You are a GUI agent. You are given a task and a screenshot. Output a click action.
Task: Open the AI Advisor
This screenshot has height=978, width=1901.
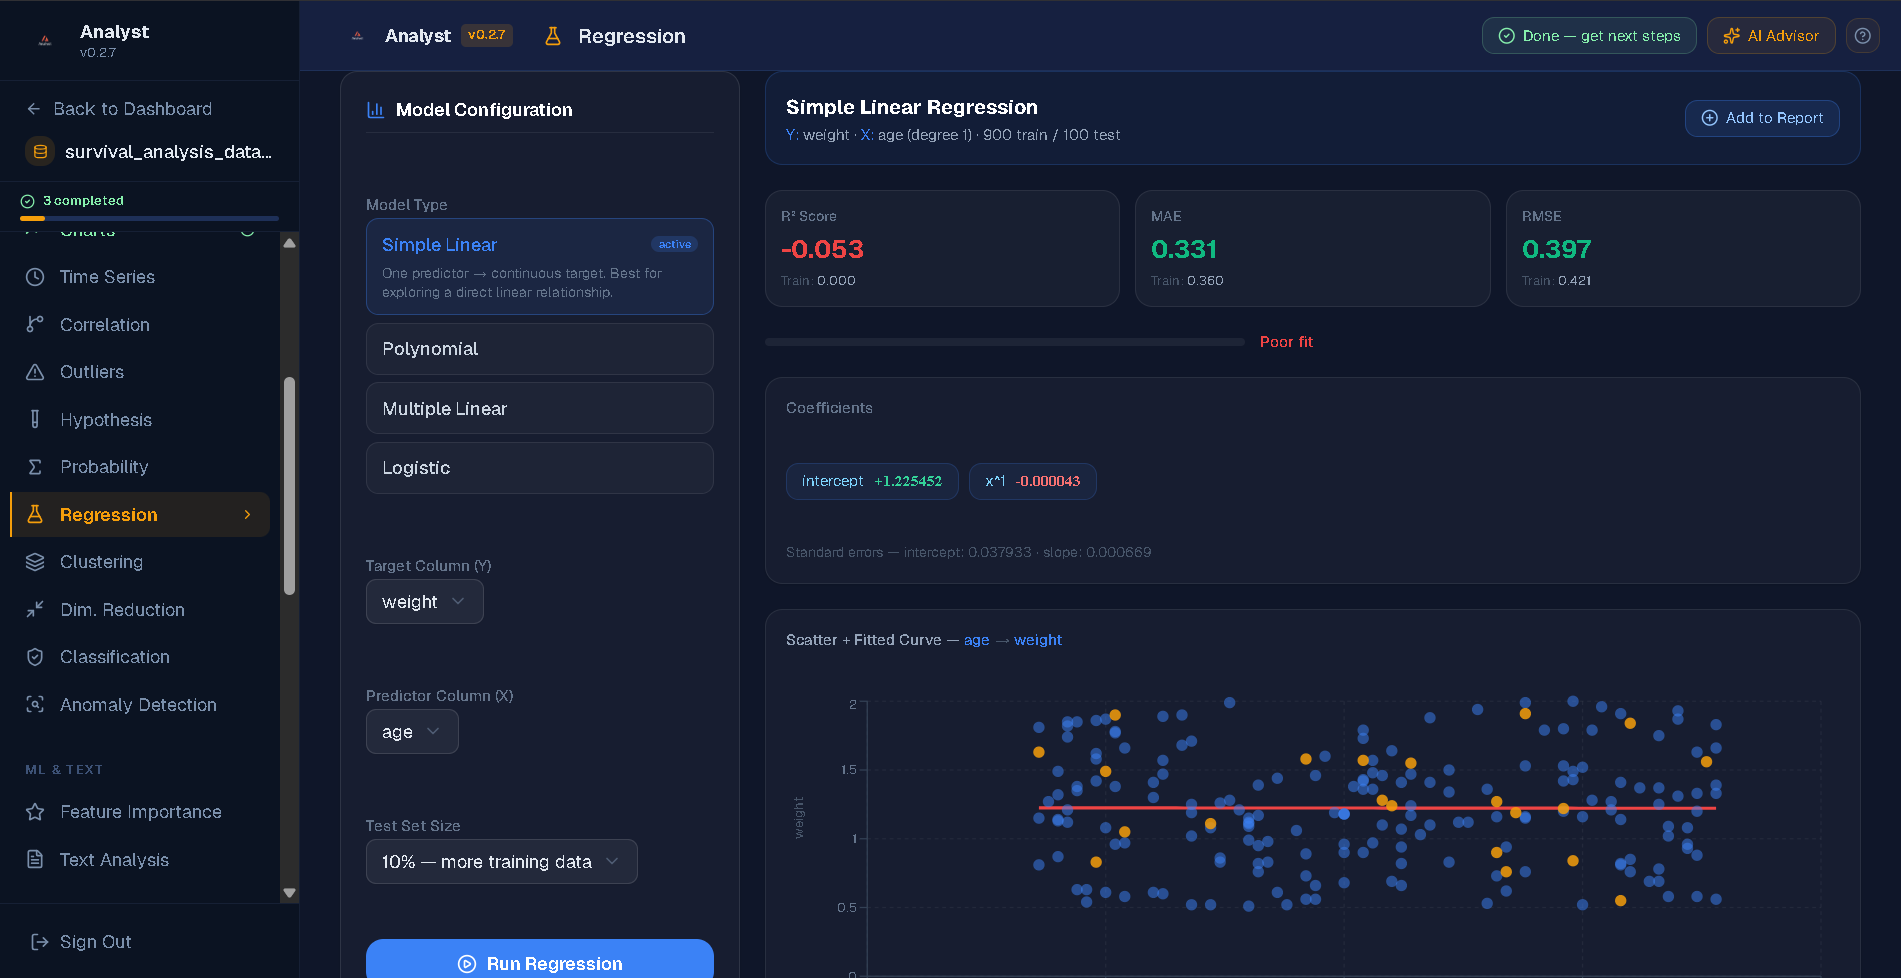click(x=1771, y=36)
